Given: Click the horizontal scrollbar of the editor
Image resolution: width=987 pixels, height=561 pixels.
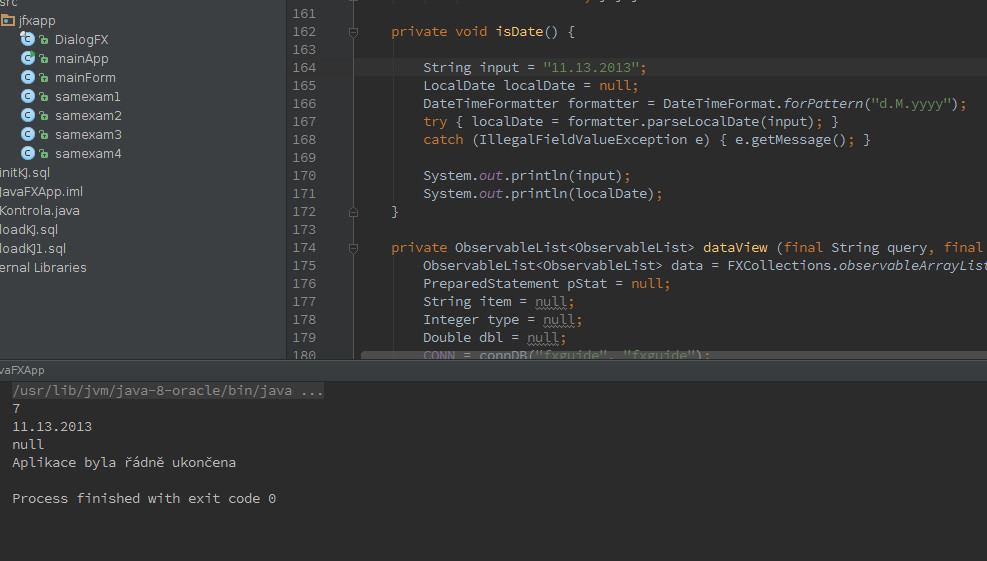Looking at the screenshot, I should (x=674, y=355).
